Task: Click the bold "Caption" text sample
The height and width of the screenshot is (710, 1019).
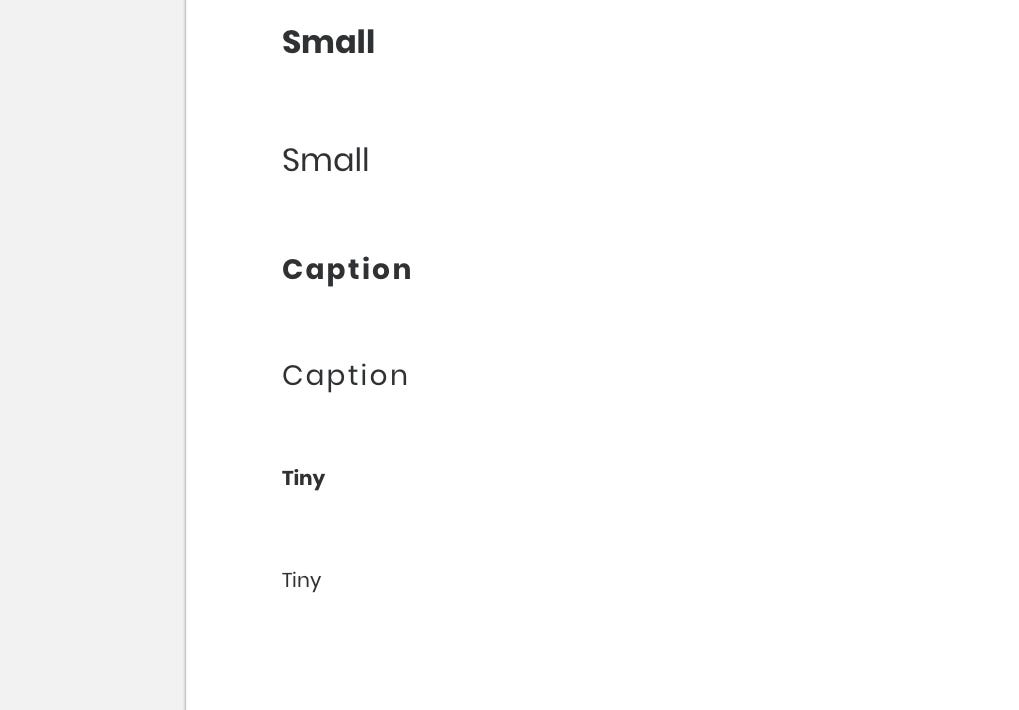Action: [x=347, y=270]
